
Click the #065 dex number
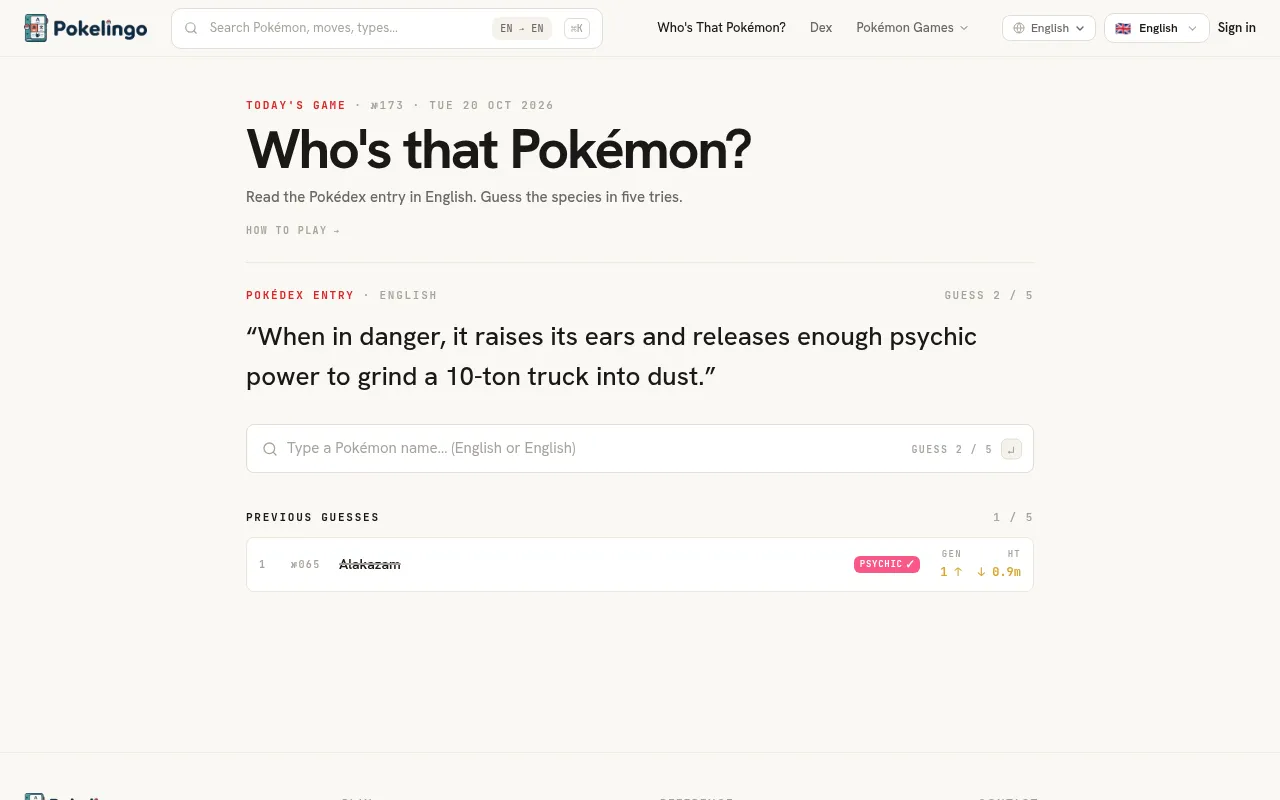[305, 565]
